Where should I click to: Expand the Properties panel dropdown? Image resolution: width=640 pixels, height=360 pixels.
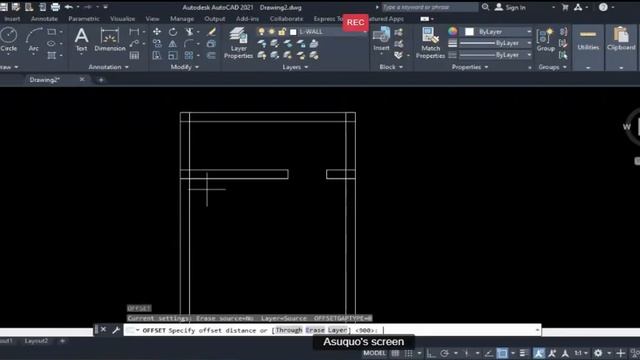(x=470, y=67)
